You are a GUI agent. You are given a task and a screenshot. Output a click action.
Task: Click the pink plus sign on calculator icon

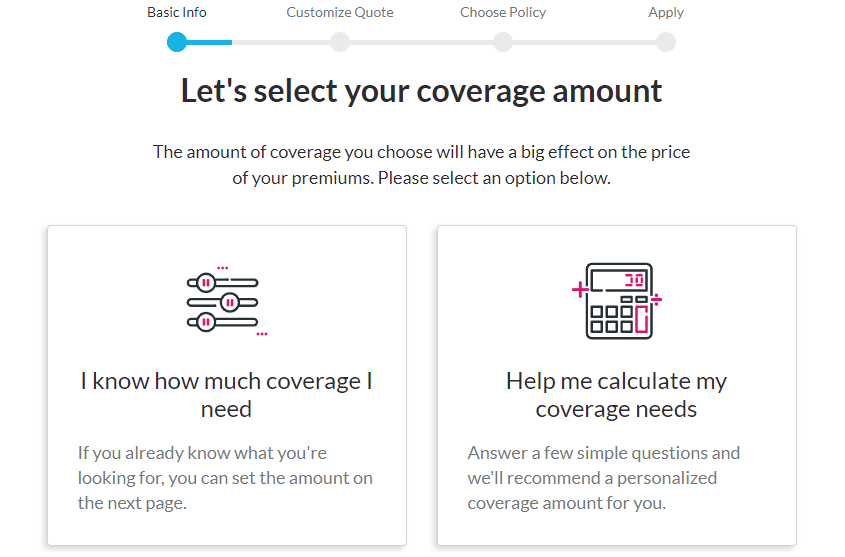click(x=580, y=290)
